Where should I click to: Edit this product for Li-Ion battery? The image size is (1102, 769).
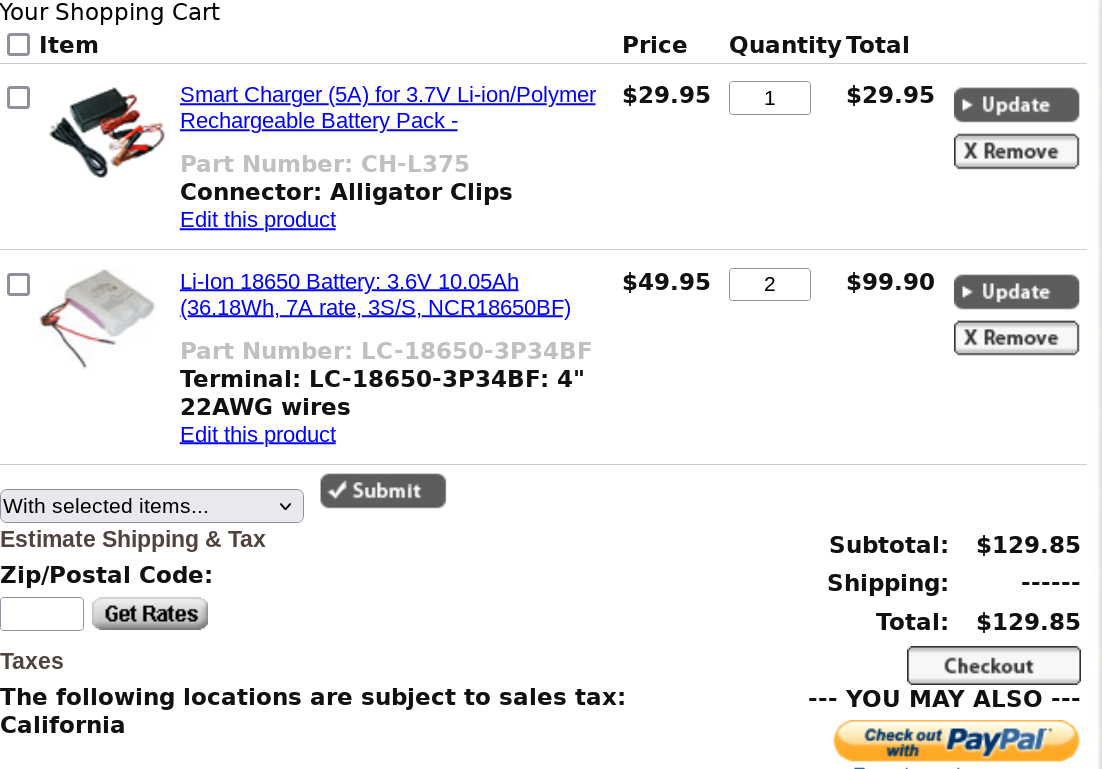click(258, 435)
